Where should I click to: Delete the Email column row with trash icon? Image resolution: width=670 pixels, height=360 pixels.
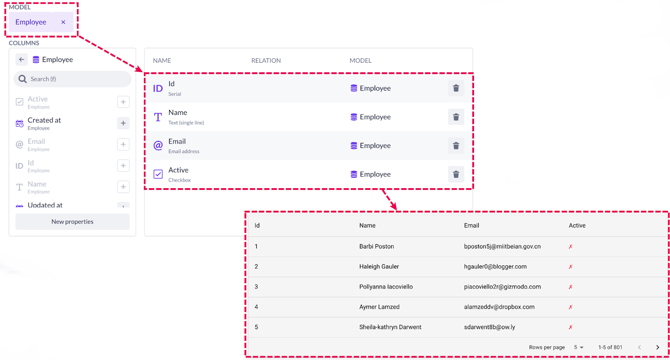click(x=456, y=146)
